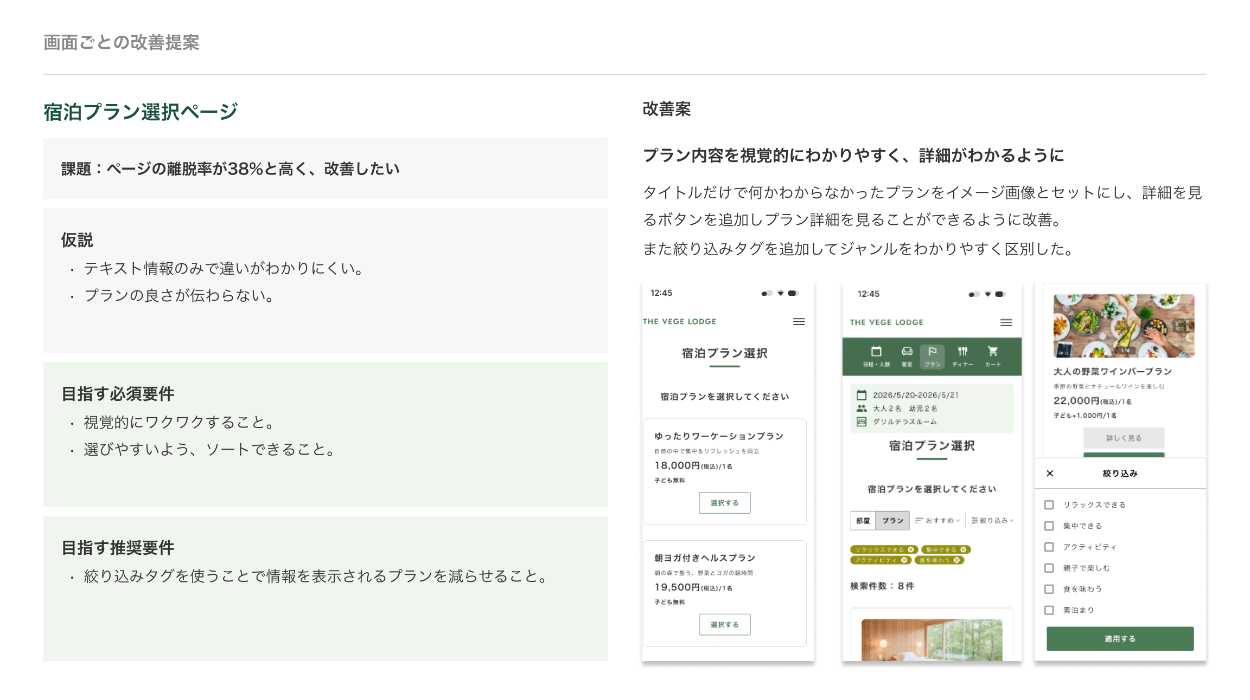
Task: Close the 絞り込み panel with the X
Action: (1049, 473)
